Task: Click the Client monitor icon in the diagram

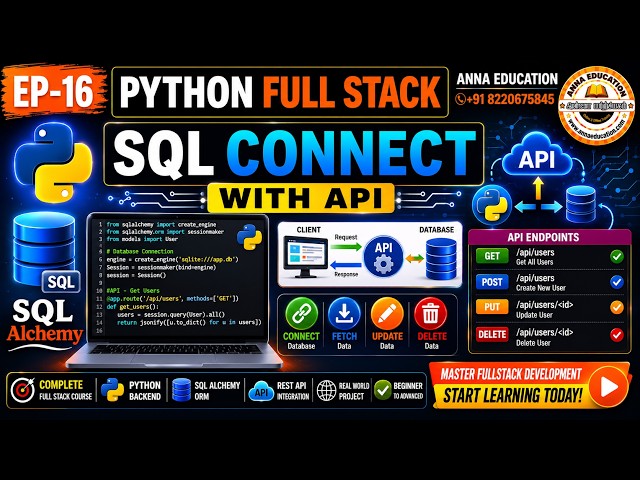Action: (x=305, y=256)
